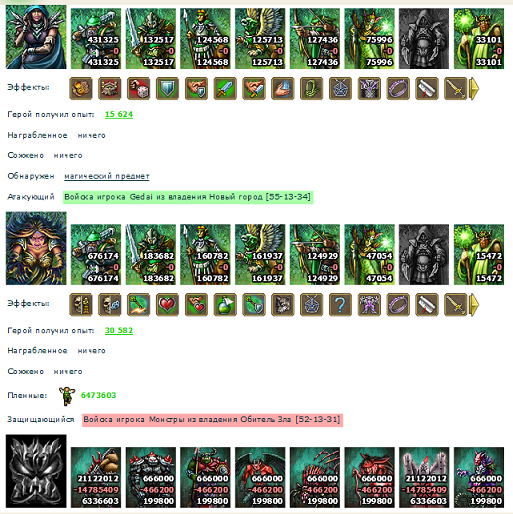Open the hand holding crystal effect
This screenshot has width=513, height=514.
tap(283, 89)
